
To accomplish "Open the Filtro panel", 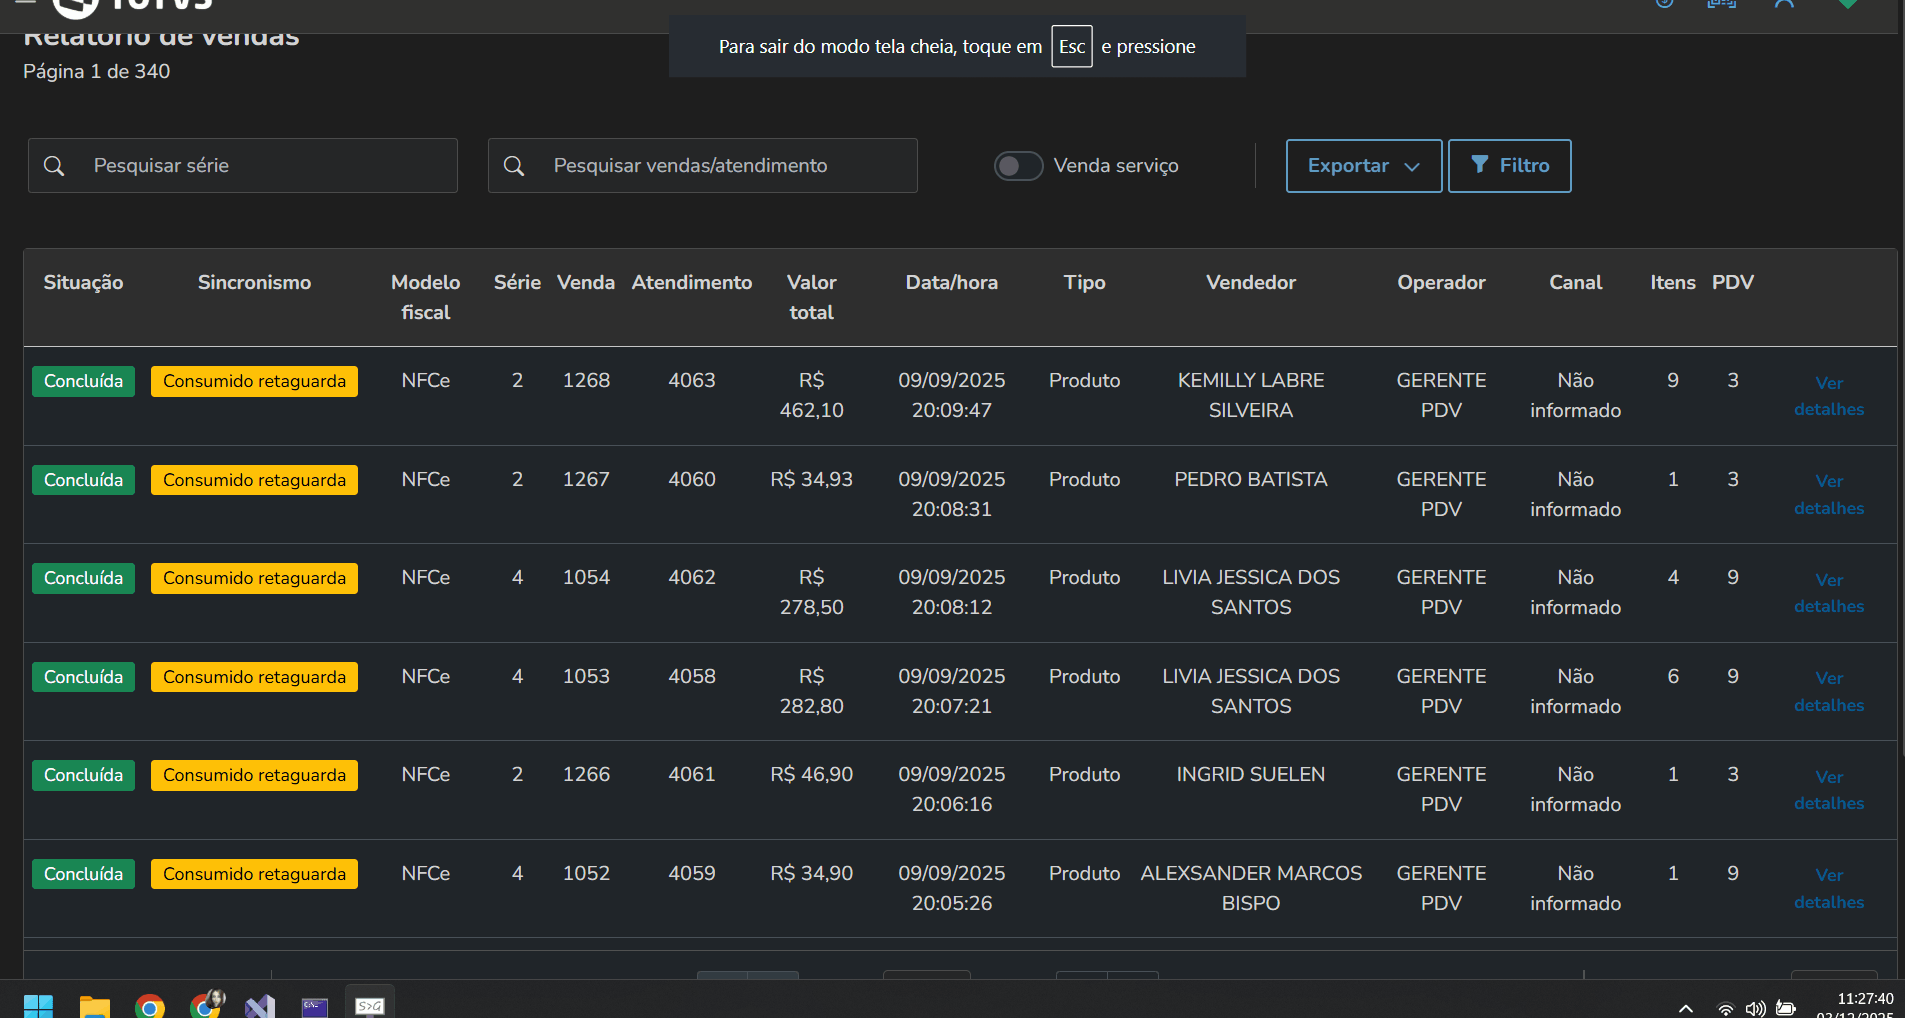I will 1510,166.
